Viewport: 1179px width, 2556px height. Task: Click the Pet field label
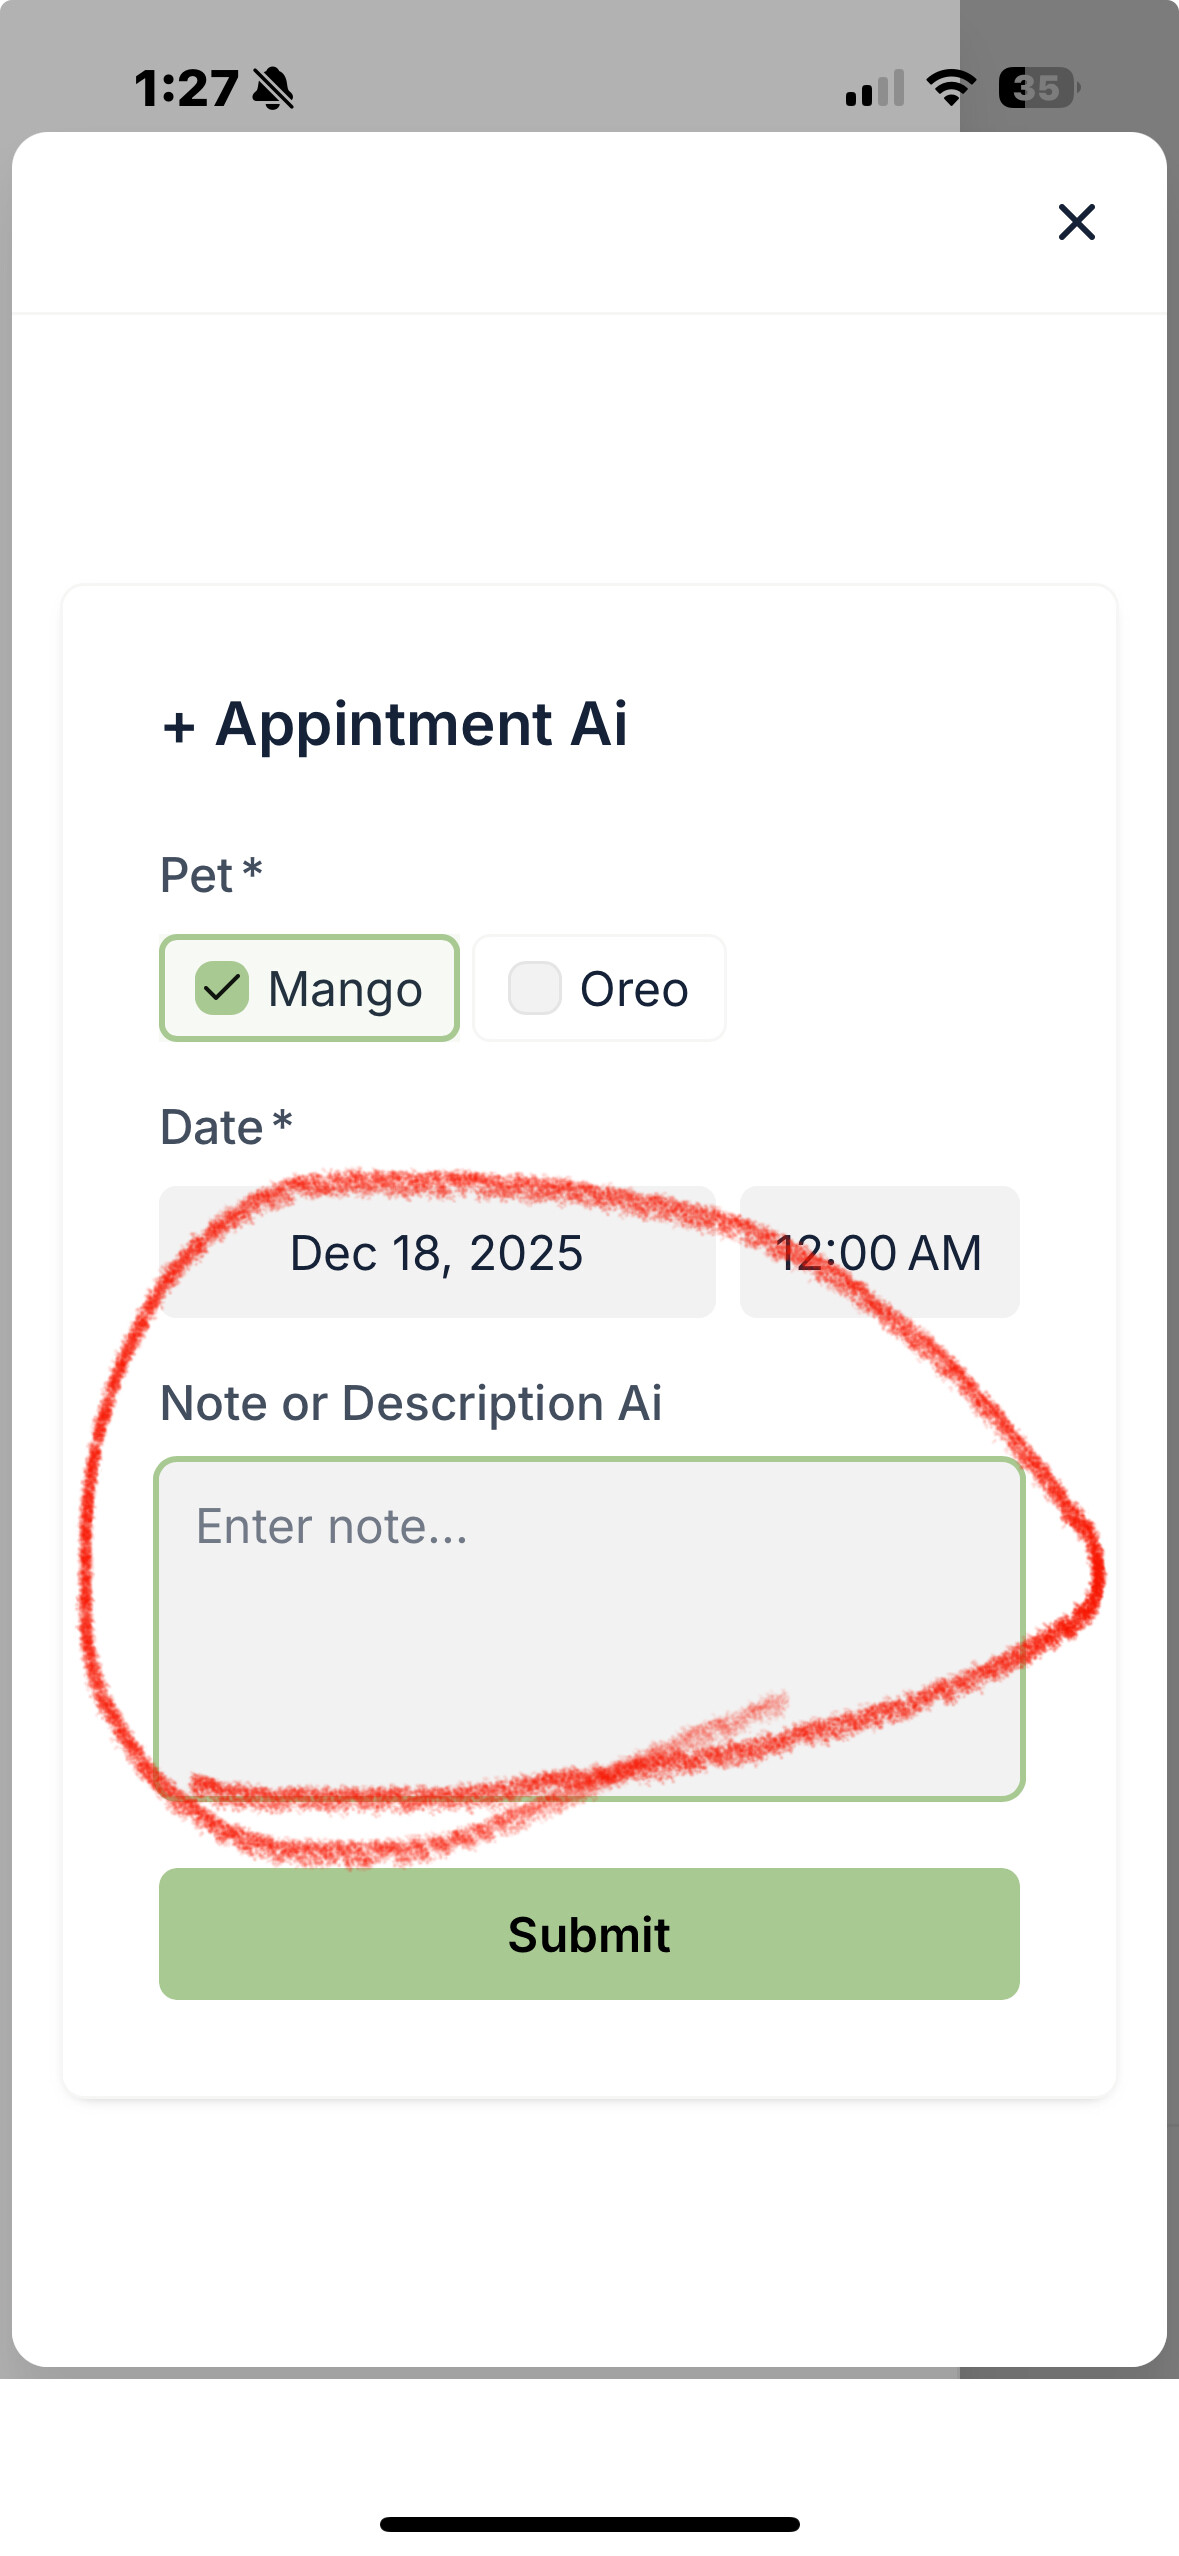click(x=197, y=876)
